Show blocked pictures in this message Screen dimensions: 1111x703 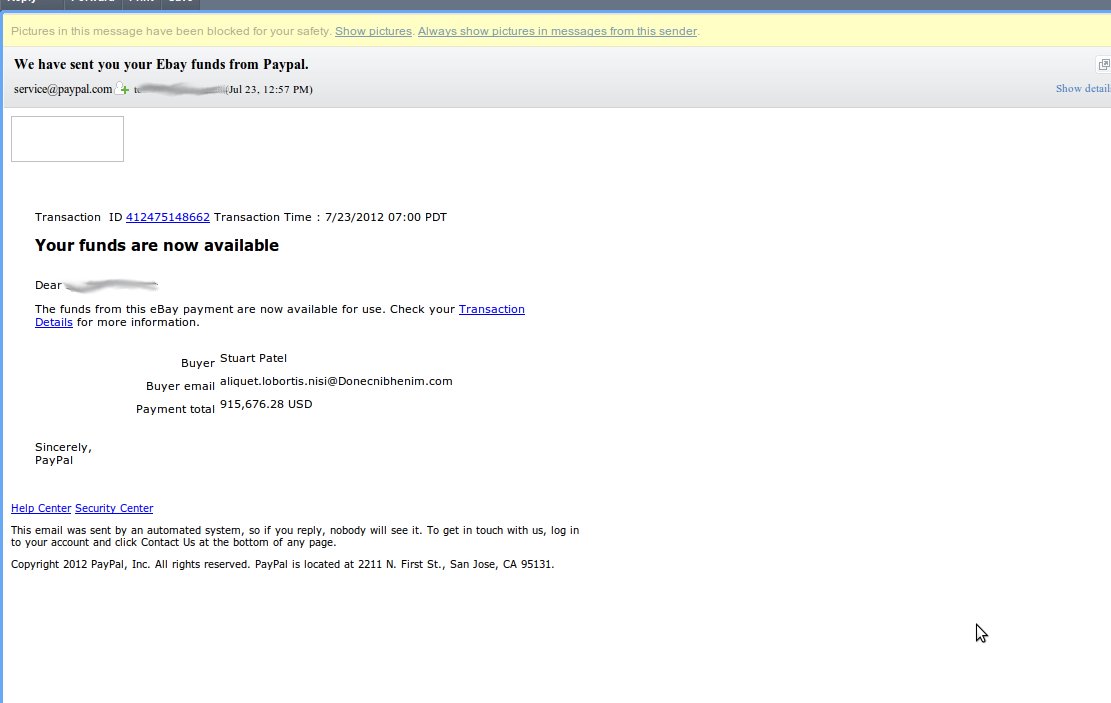pos(373,31)
